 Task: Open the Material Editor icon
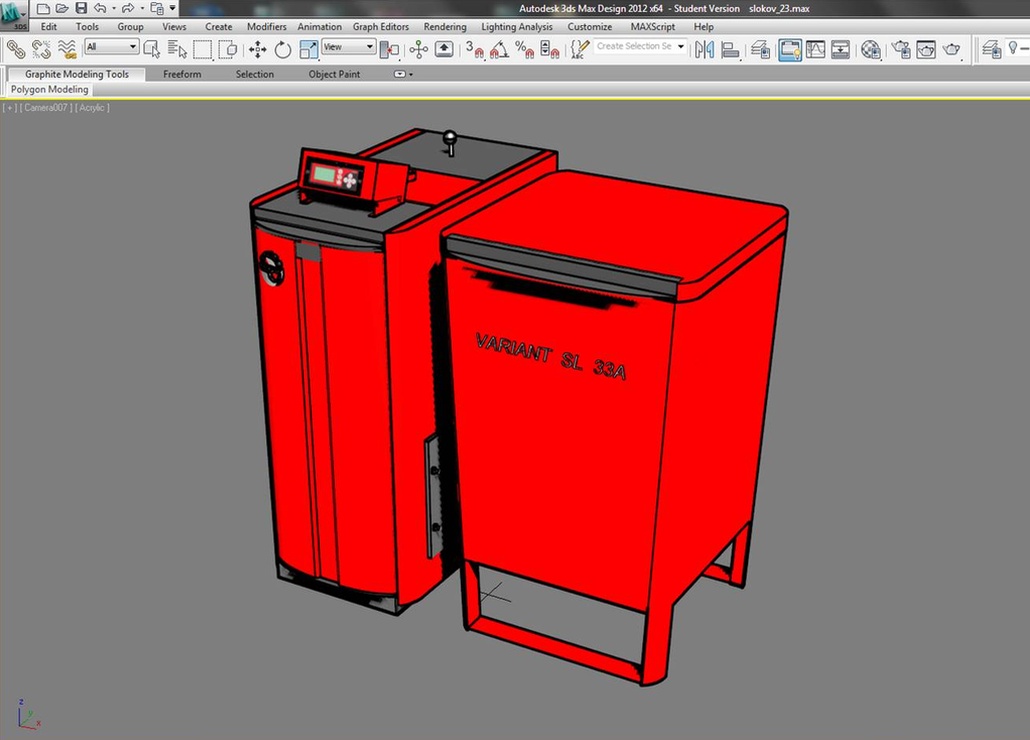point(870,49)
